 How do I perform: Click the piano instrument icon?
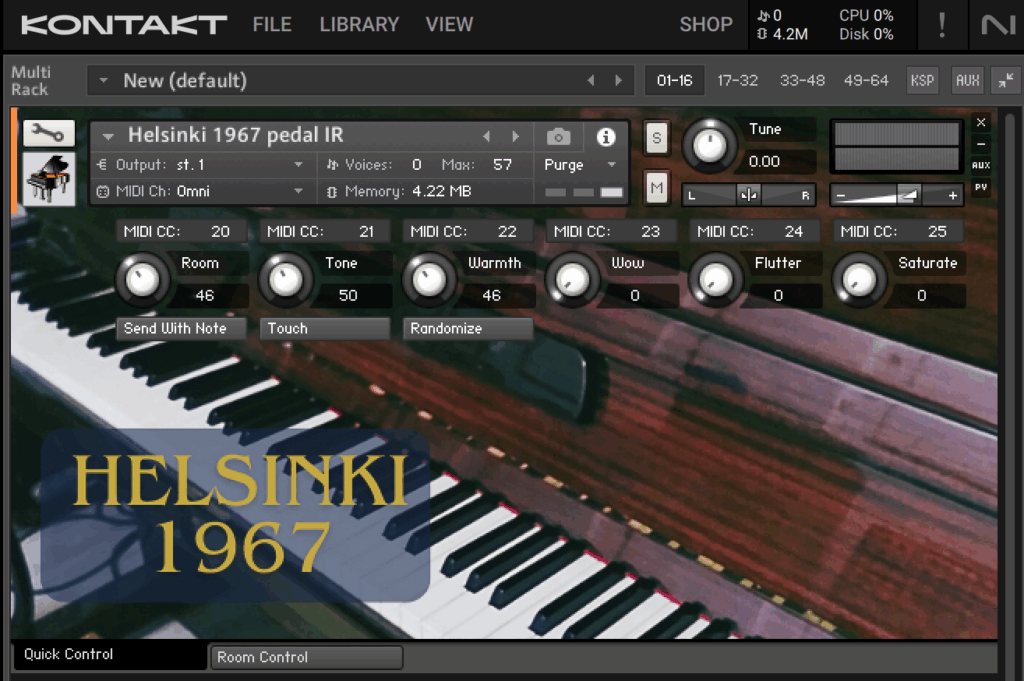(48, 179)
